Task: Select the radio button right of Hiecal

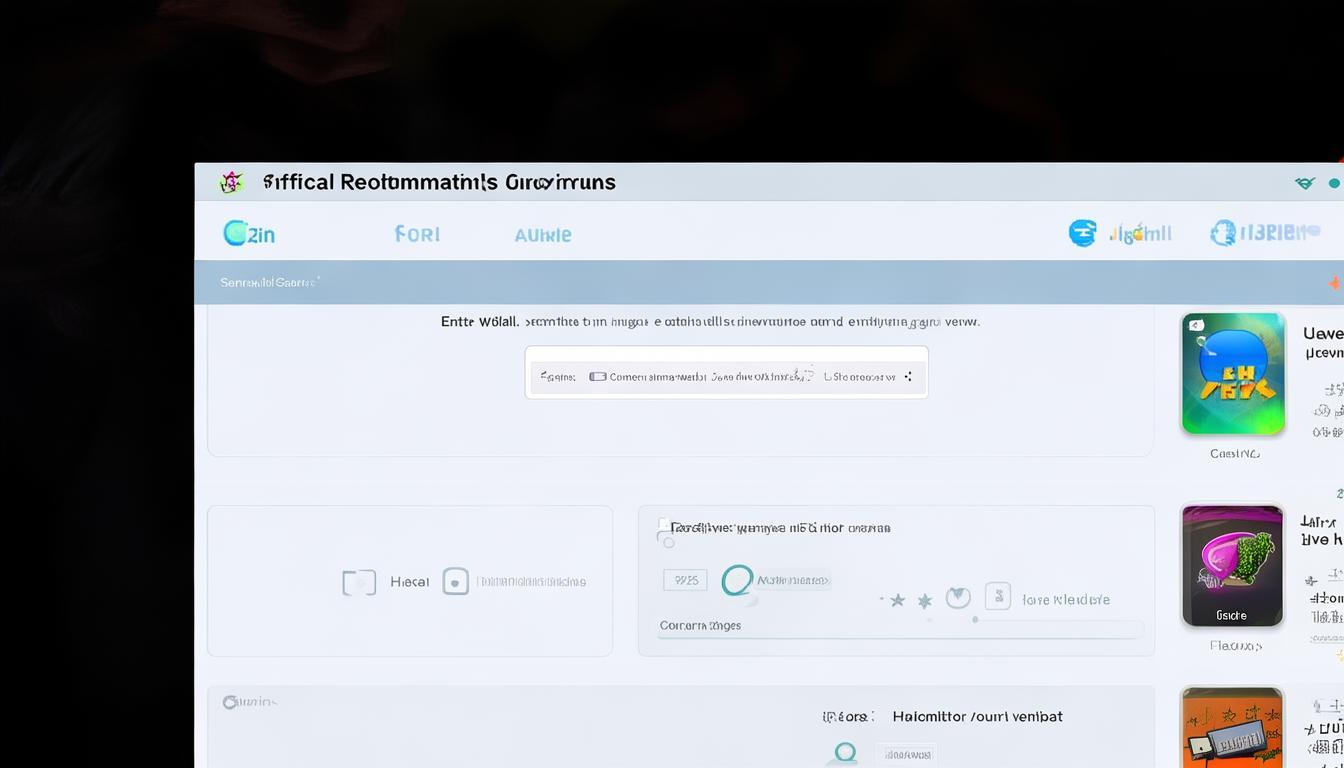Action: click(455, 582)
